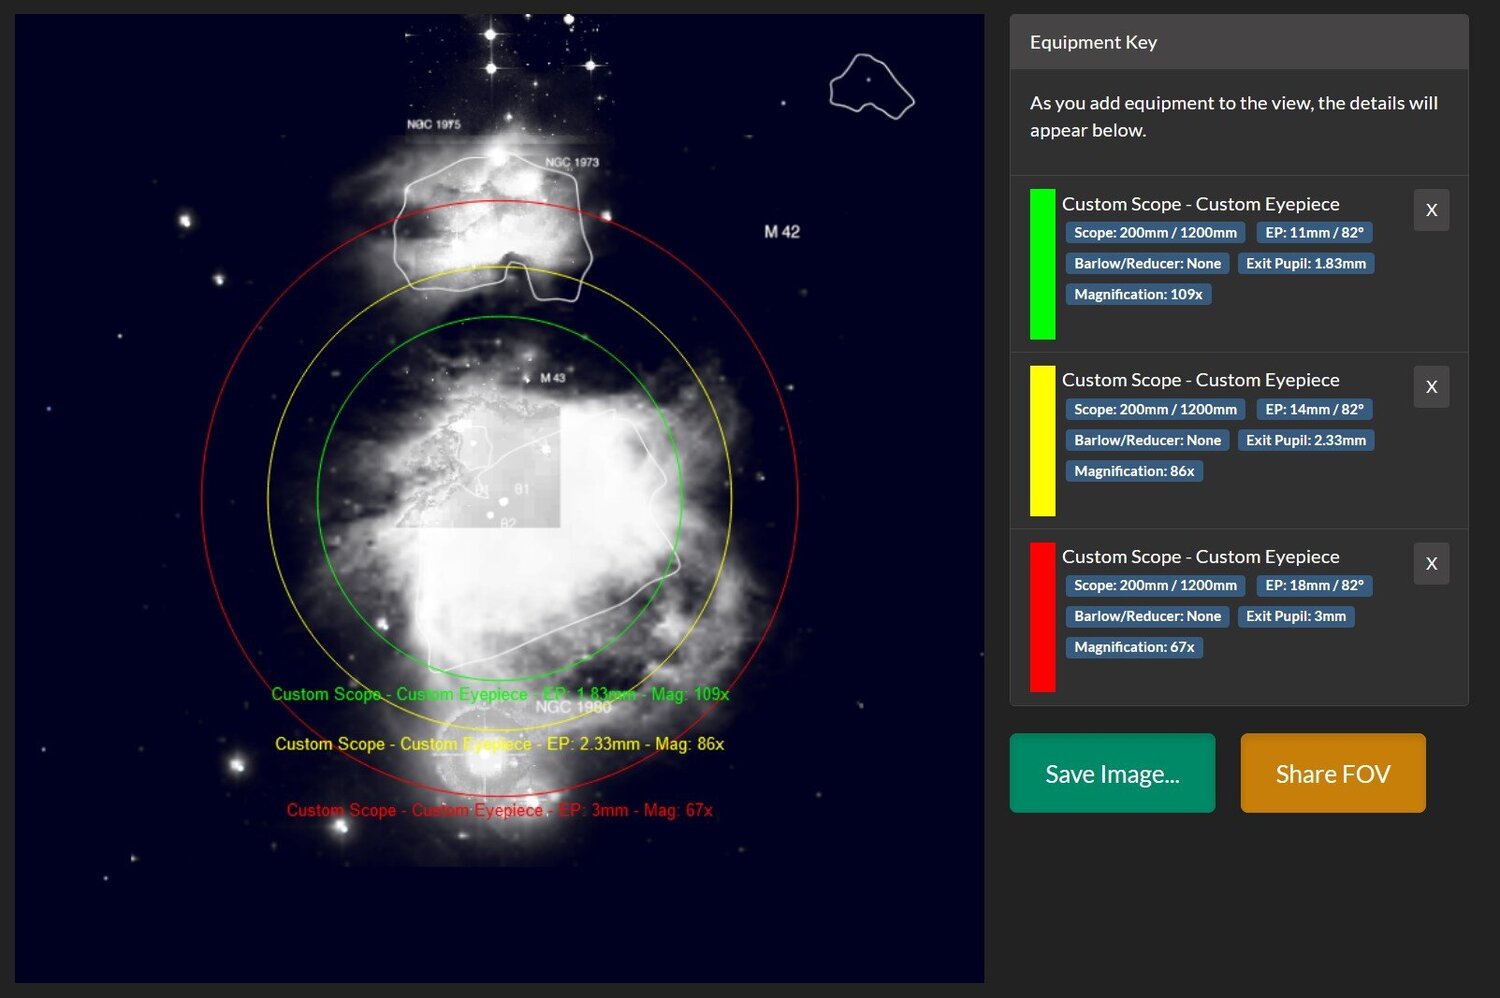Remove the yellow 14mm eyepiece entry
Viewport: 1500px width, 998px height.
[x=1431, y=387]
